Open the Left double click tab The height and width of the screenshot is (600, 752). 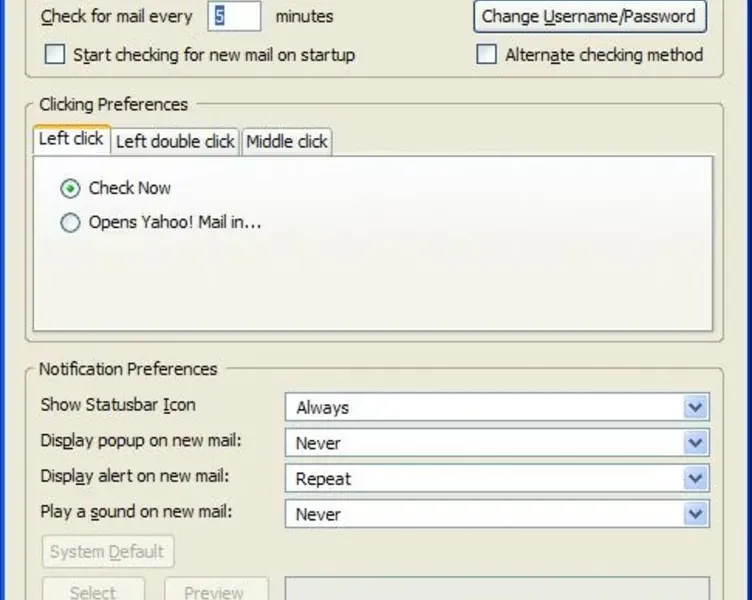pos(175,142)
